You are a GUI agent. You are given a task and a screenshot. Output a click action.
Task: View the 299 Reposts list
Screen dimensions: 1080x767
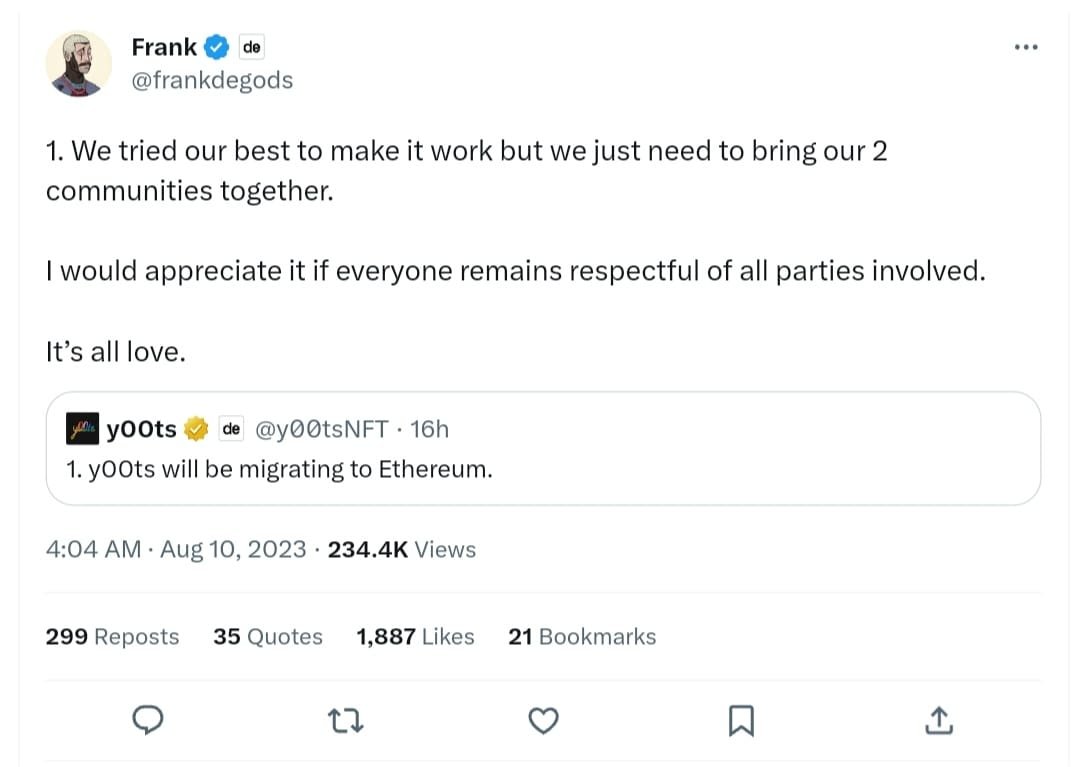pos(112,637)
